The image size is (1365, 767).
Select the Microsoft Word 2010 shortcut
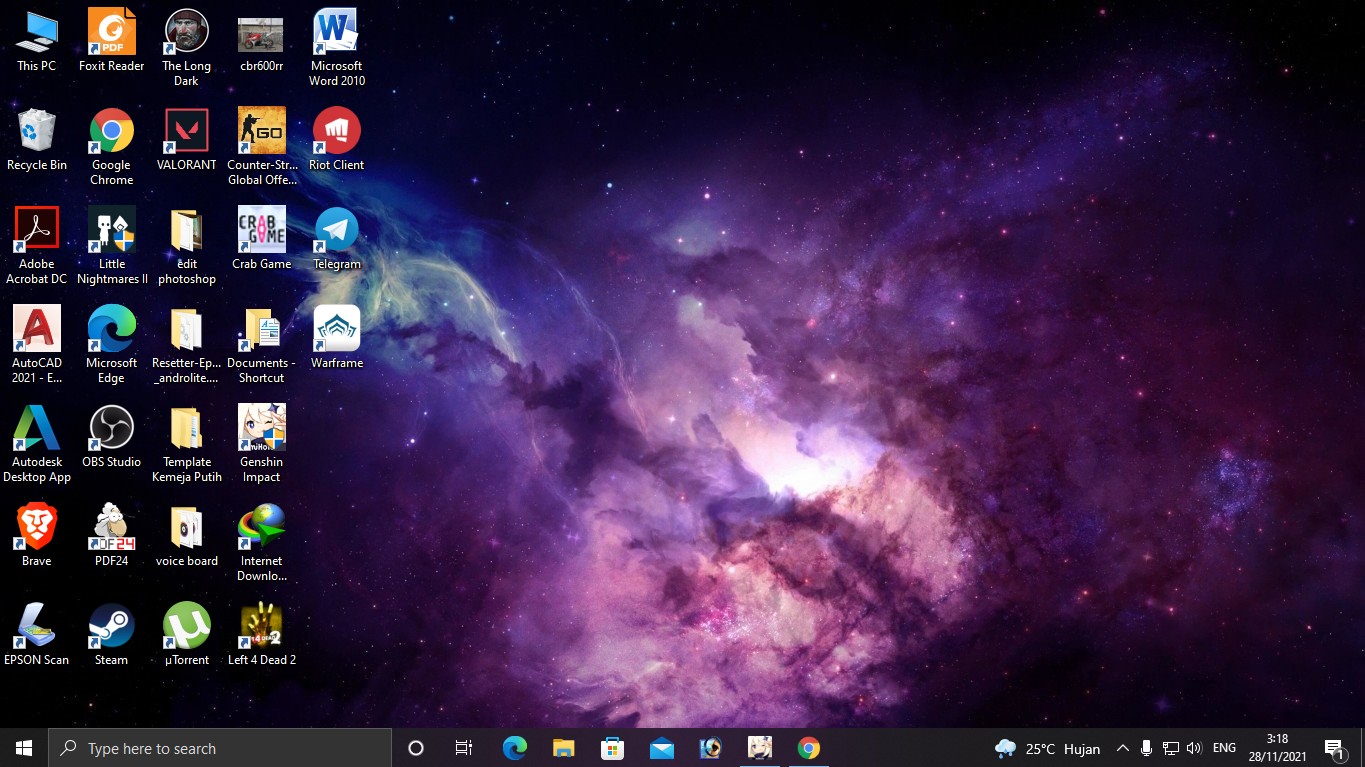coord(337,47)
